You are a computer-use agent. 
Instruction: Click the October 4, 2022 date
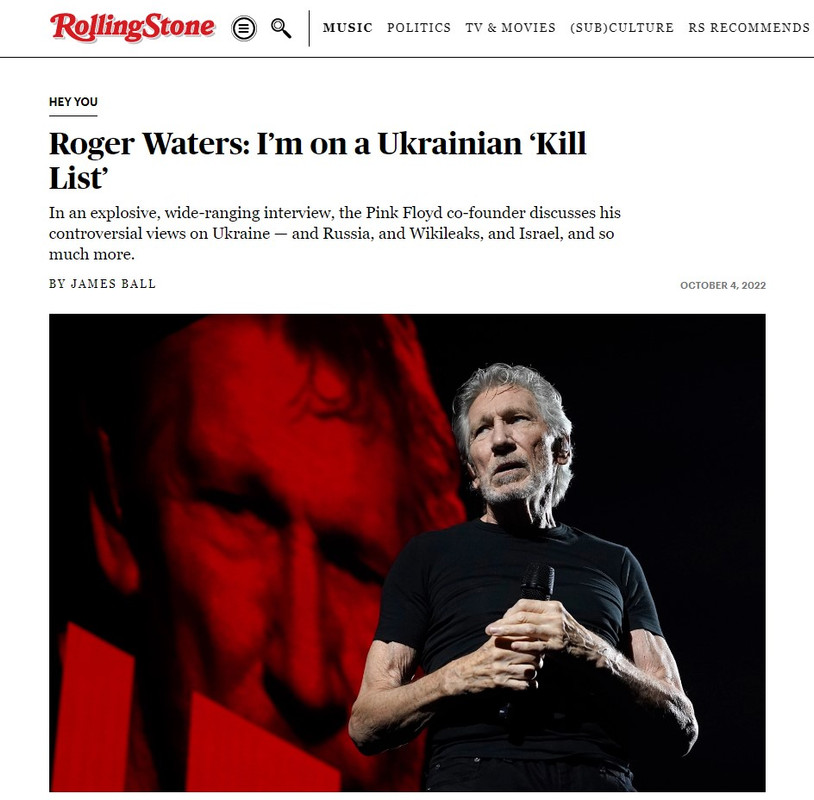click(723, 285)
